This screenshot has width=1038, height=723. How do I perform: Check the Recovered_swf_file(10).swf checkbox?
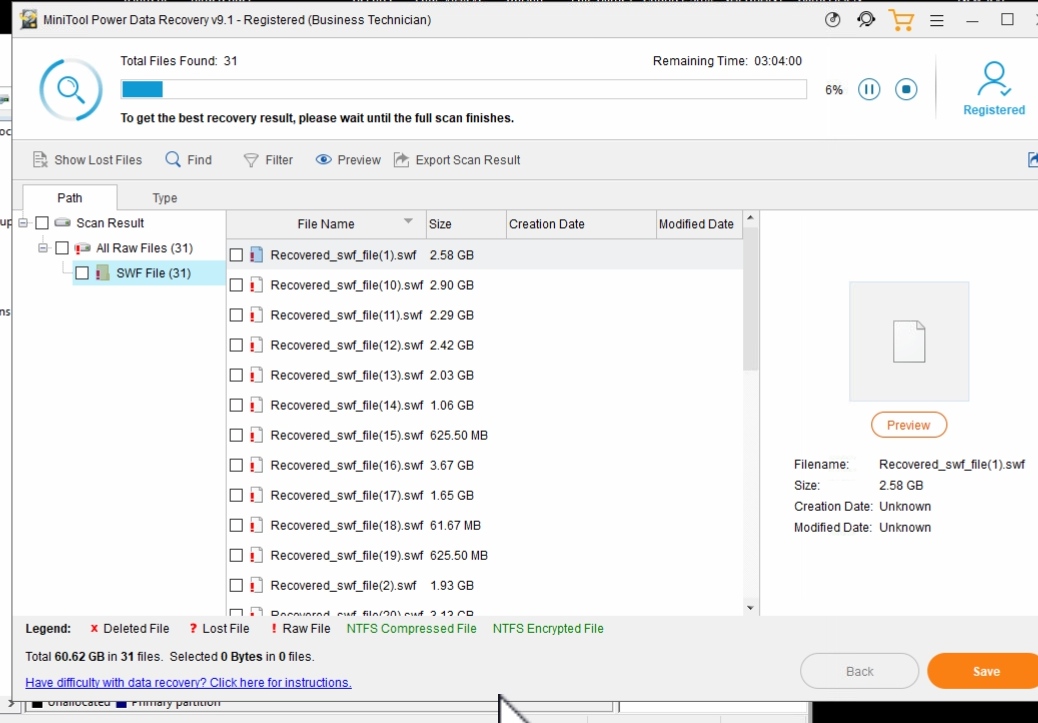click(236, 285)
